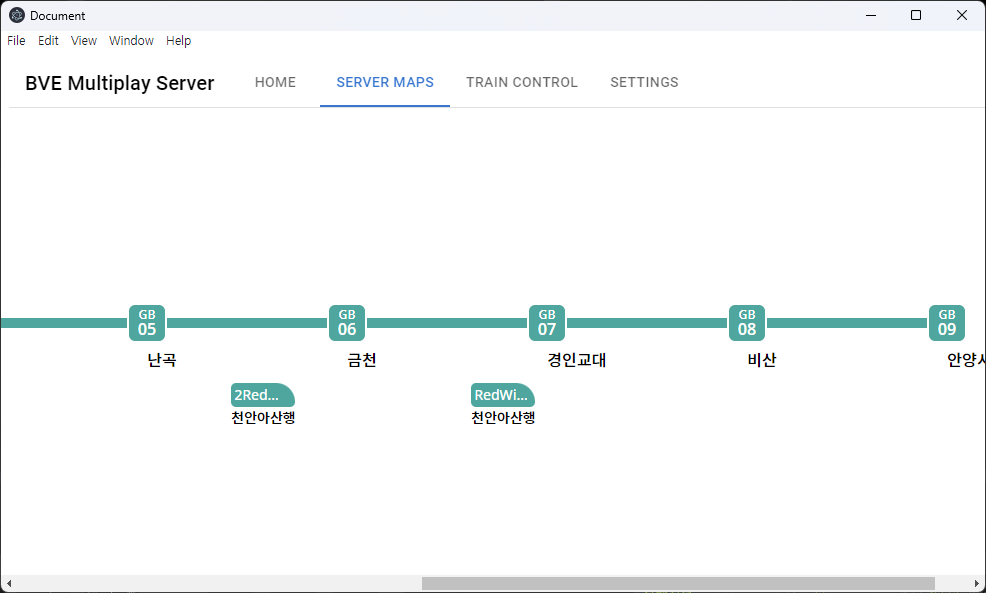The height and width of the screenshot is (593, 986).
Task: Click the 난곡 station name
Action: (162, 360)
